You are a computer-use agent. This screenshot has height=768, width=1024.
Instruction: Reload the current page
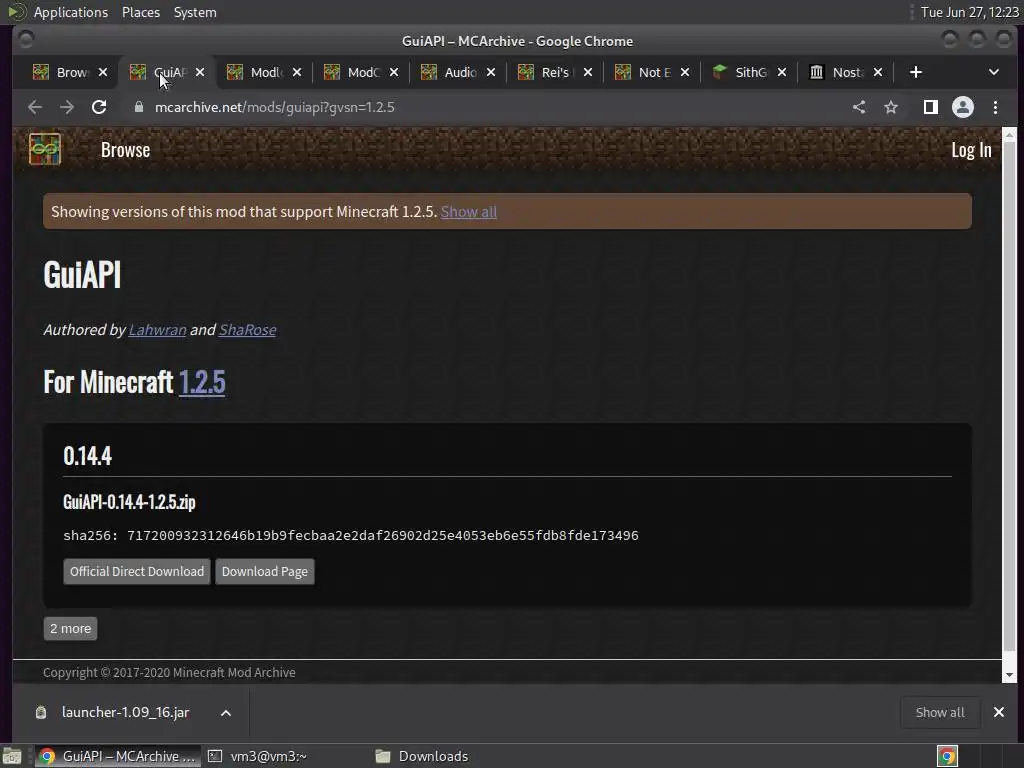click(x=99, y=107)
